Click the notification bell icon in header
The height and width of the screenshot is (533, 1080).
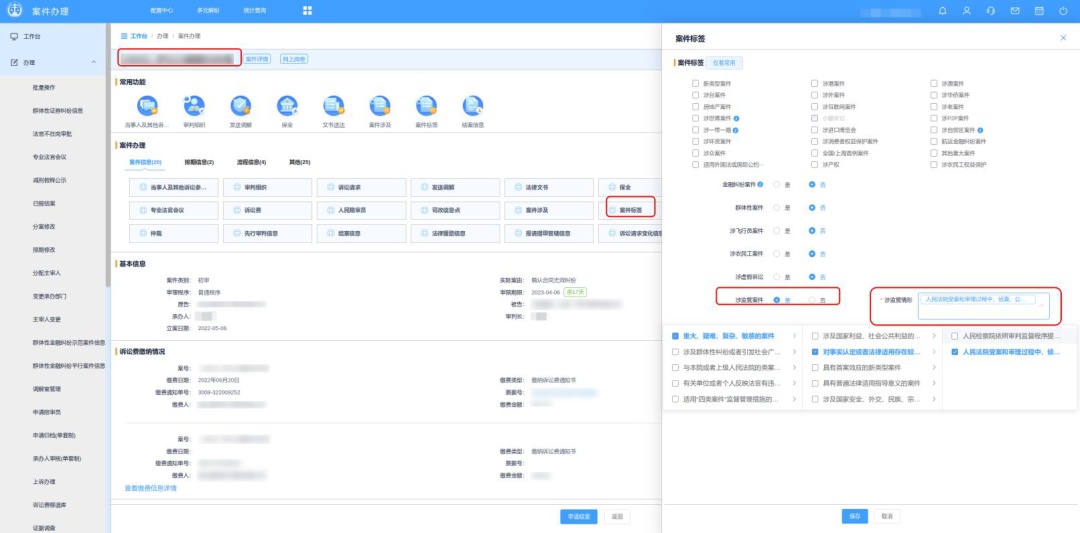942,11
